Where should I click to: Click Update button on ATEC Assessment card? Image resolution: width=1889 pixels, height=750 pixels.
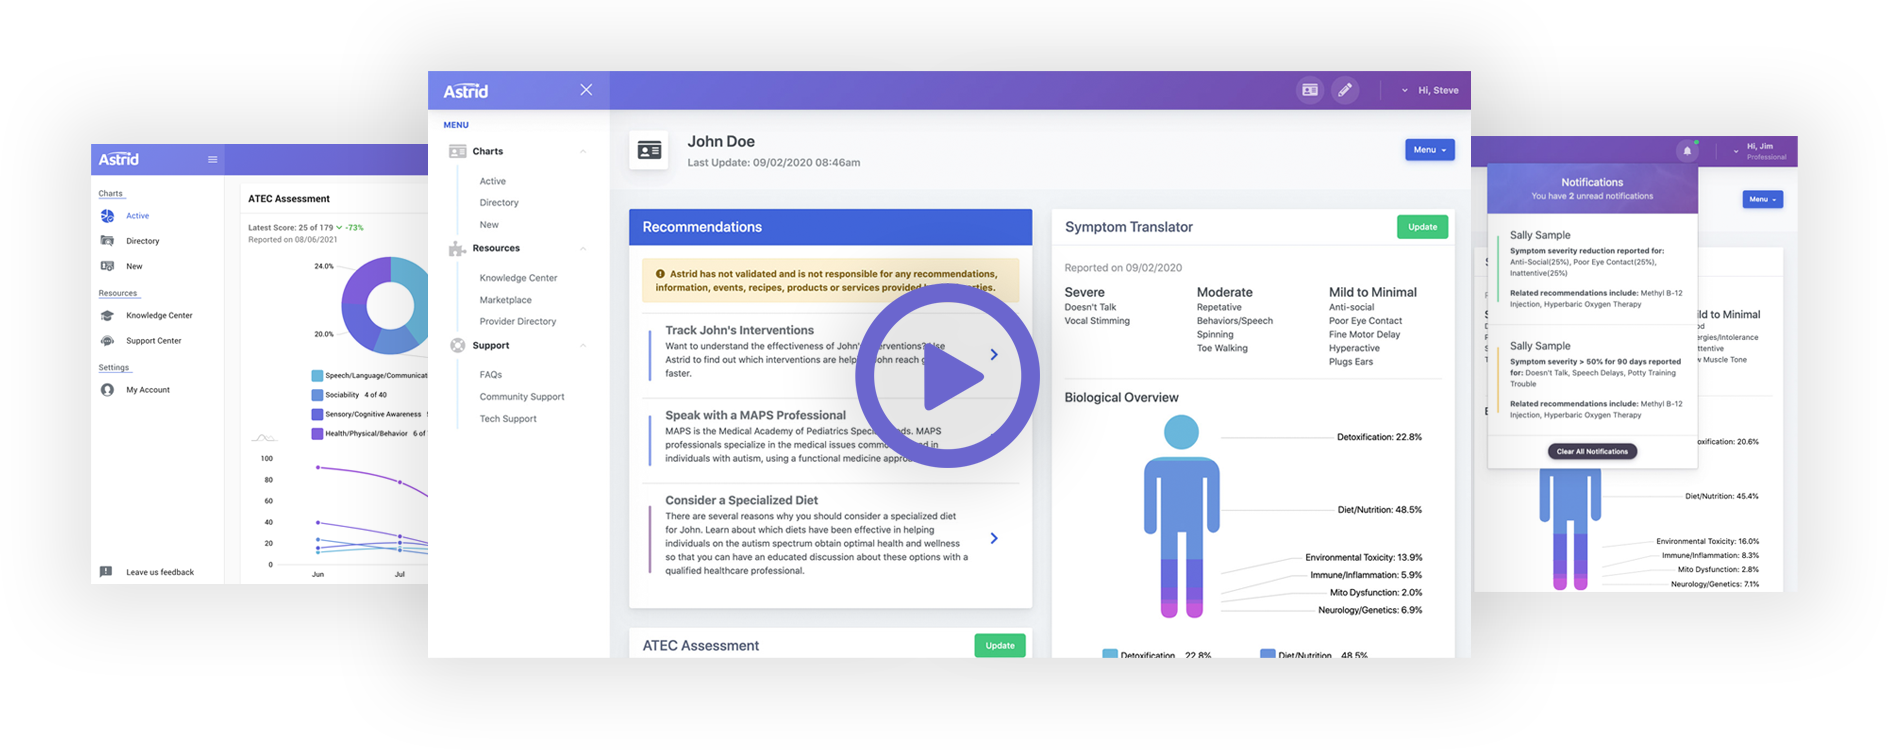[1000, 646]
